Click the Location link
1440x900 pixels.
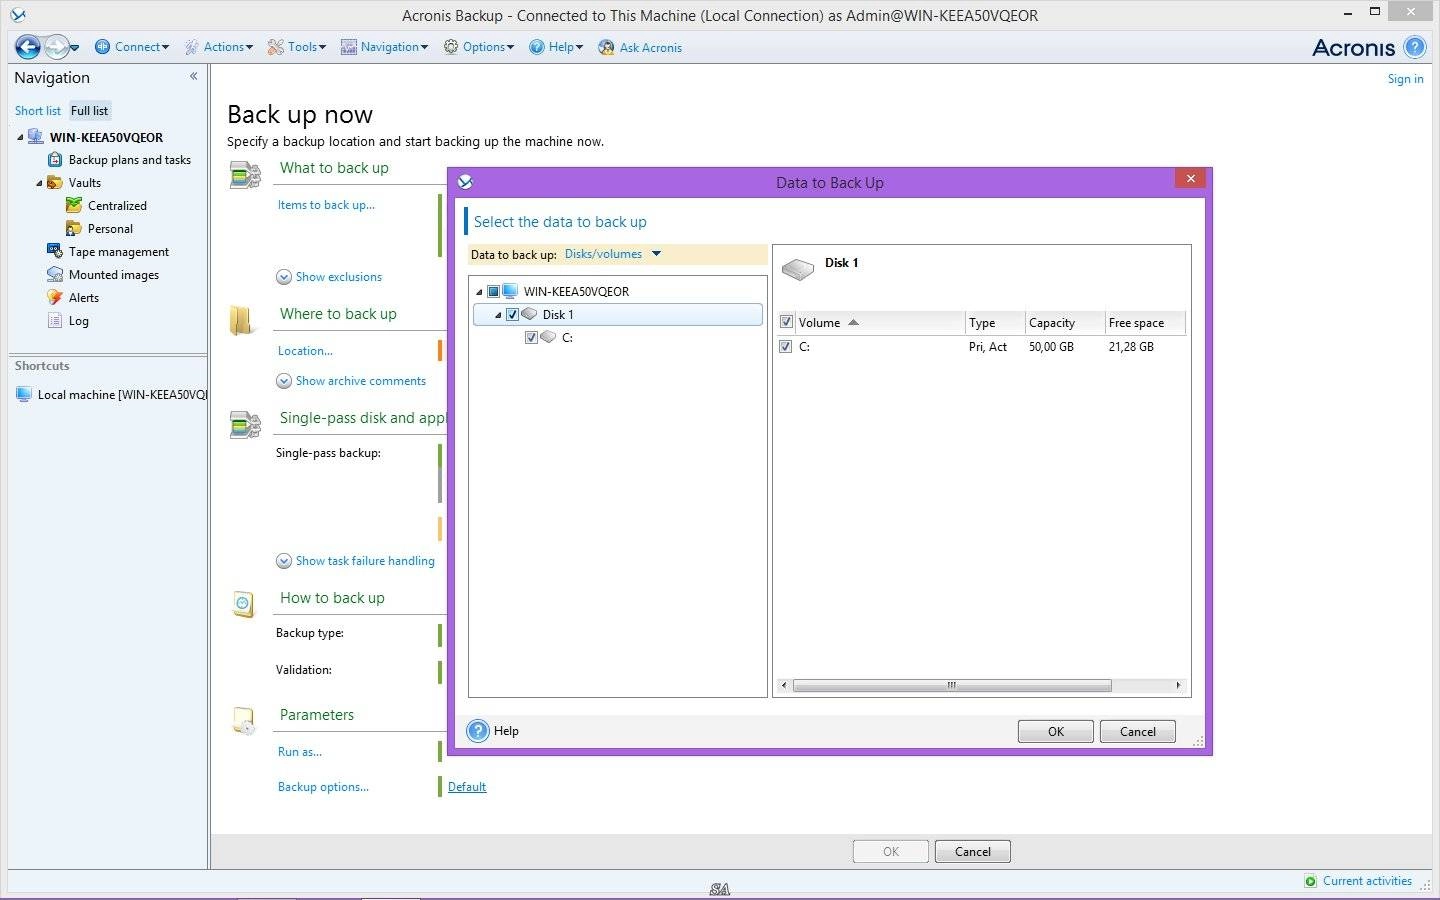click(305, 351)
